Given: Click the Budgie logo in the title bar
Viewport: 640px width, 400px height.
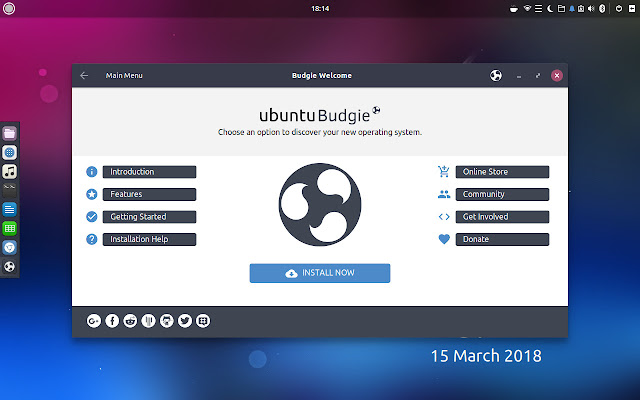Looking at the screenshot, I should [496, 76].
